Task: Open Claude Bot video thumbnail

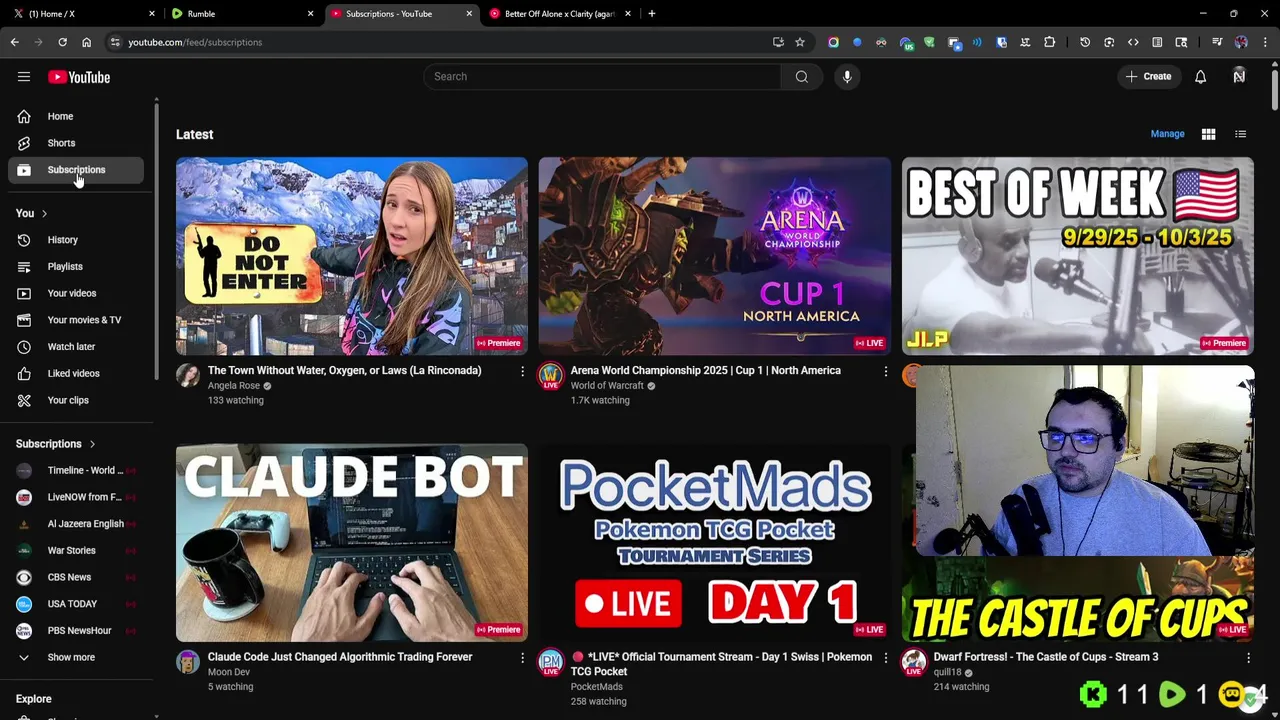Action: 352,543
